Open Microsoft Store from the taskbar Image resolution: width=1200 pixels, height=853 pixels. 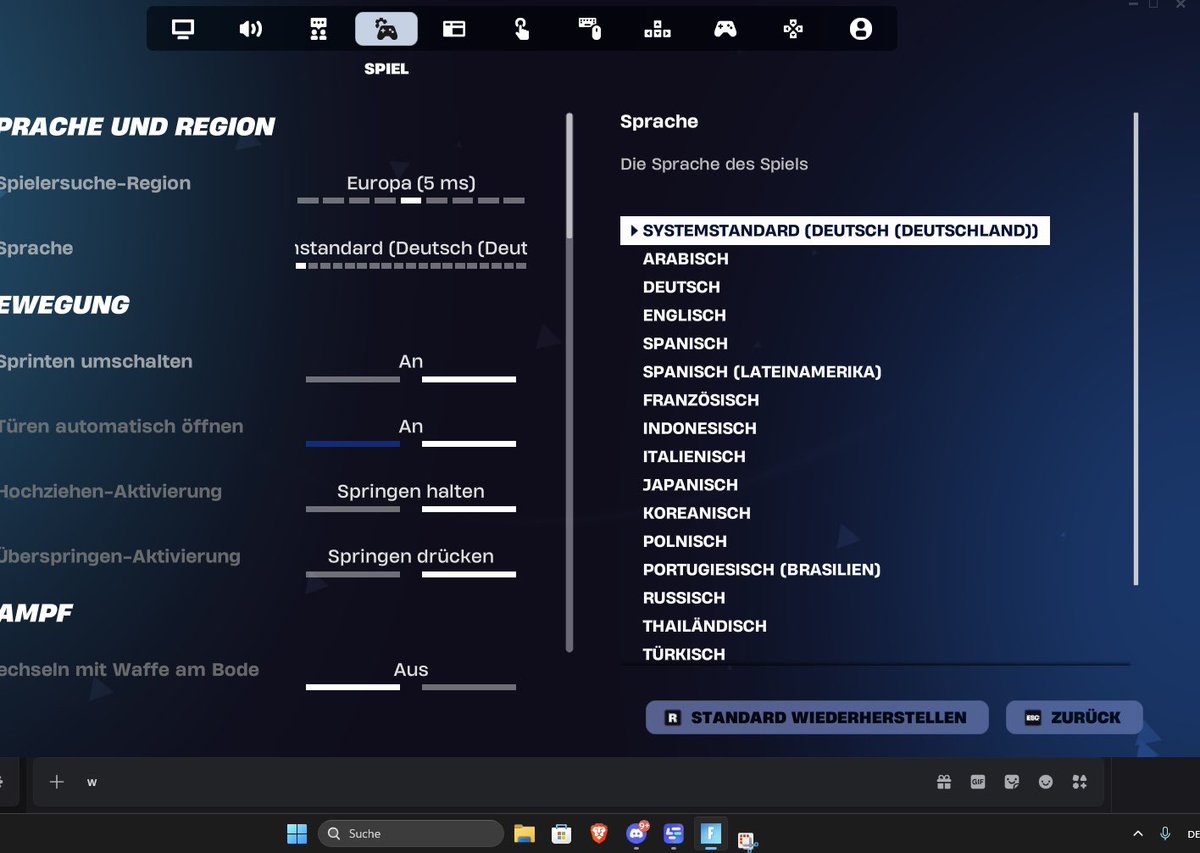[x=561, y=833]
